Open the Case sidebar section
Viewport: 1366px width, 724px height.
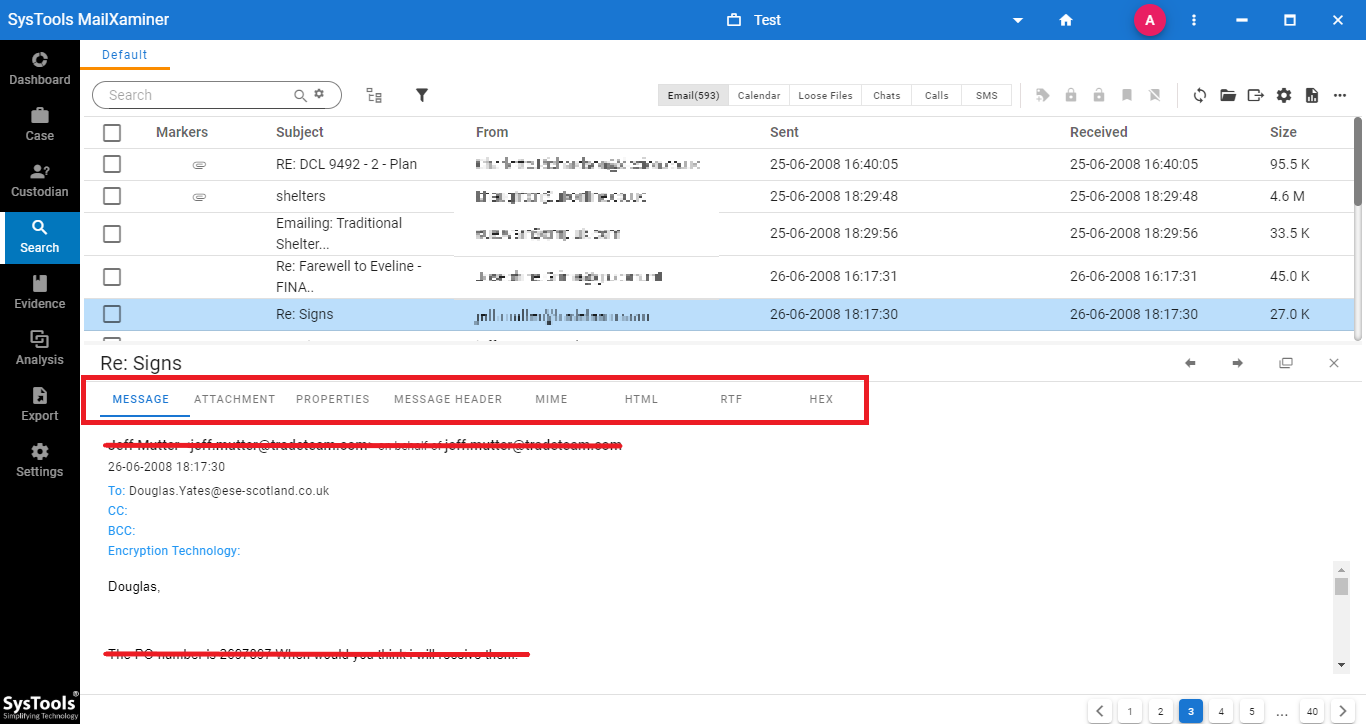click(40, 124)
